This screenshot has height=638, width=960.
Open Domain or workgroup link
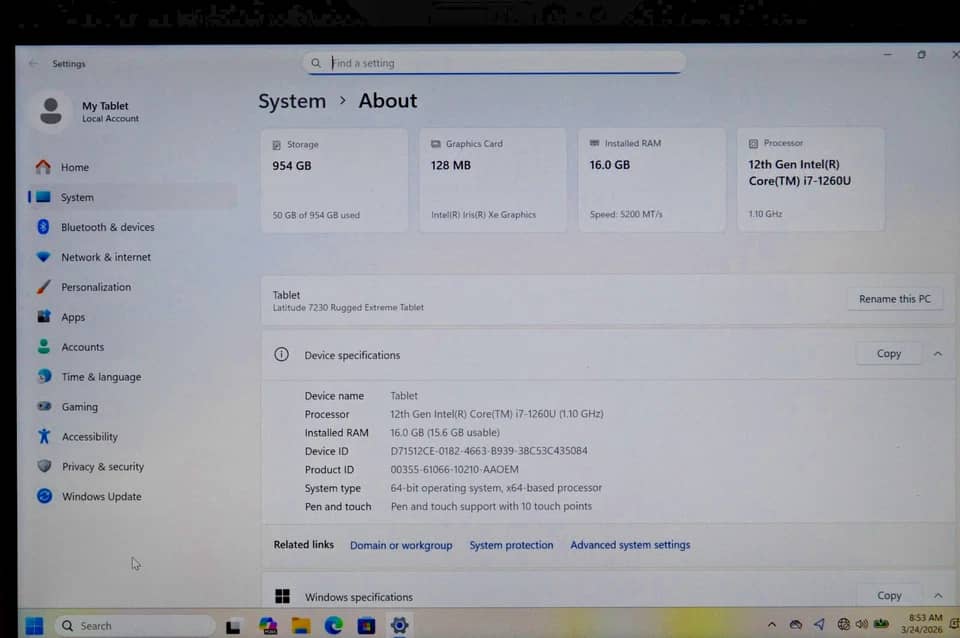coord(401,545)
